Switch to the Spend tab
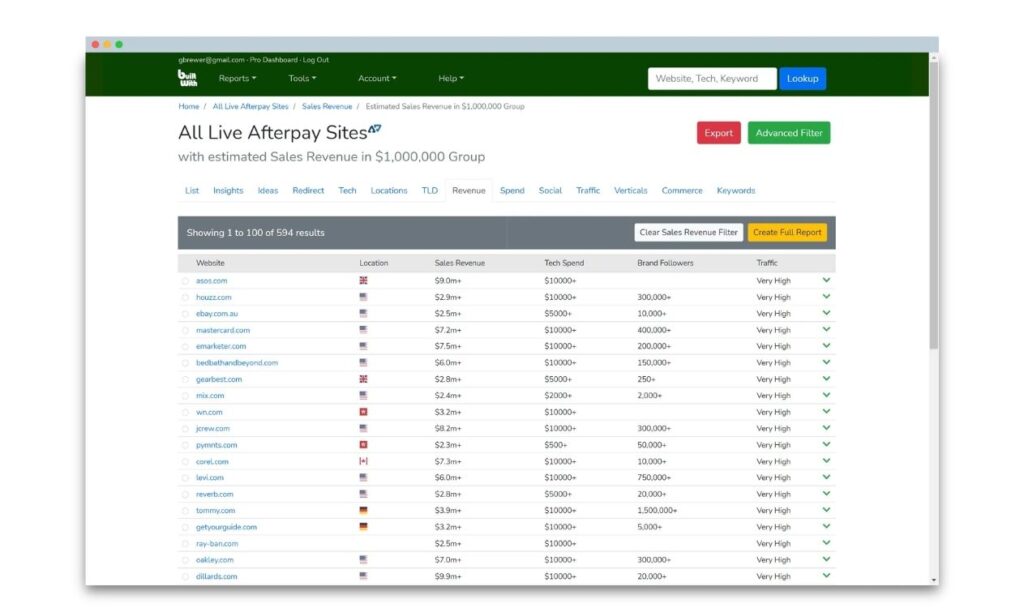 pyautogui.click(x=512, y=191)
